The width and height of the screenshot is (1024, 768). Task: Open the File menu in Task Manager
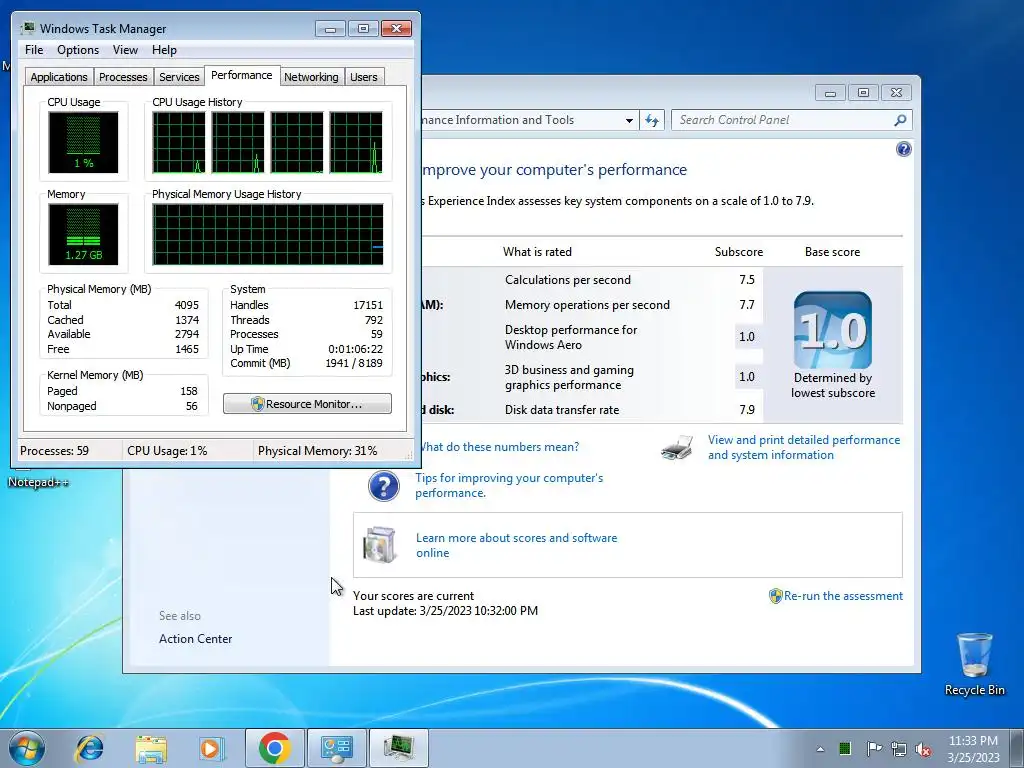(34, 50)
